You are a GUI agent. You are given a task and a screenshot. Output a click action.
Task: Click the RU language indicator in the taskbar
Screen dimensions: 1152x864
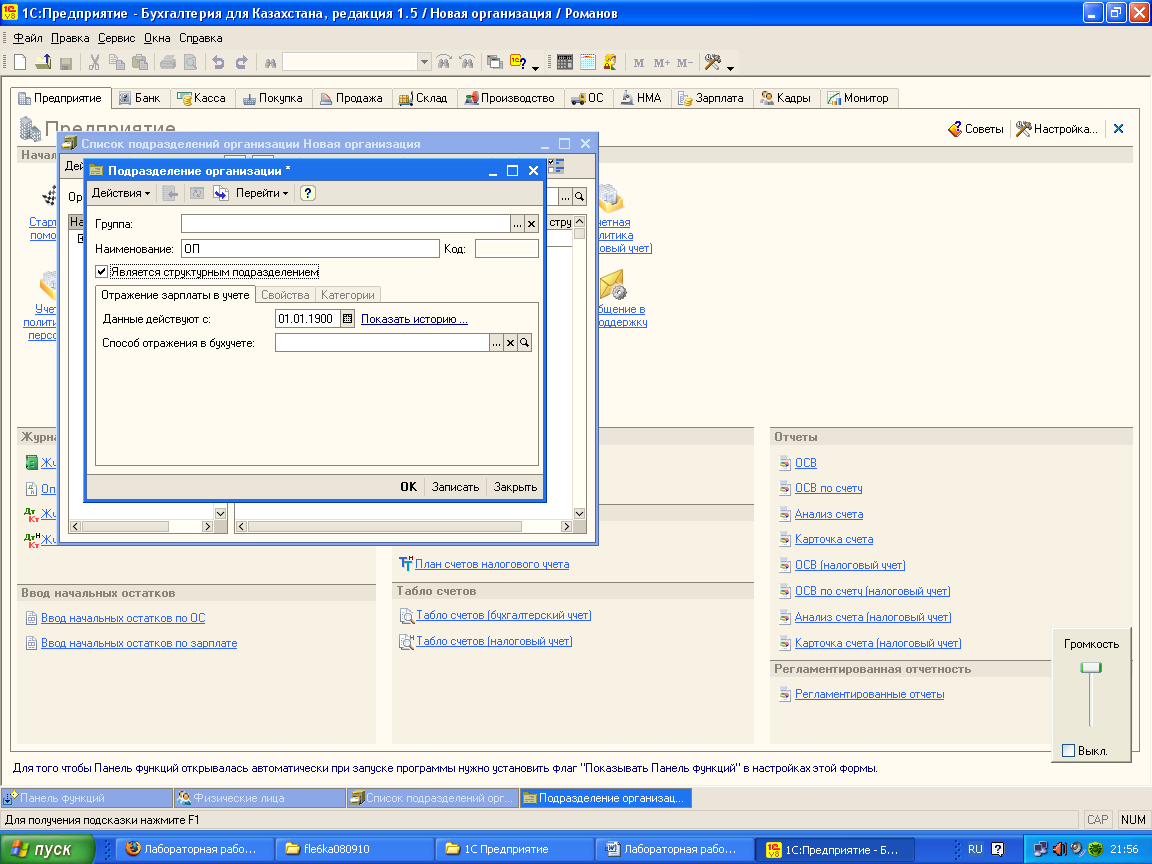(975, 849)
